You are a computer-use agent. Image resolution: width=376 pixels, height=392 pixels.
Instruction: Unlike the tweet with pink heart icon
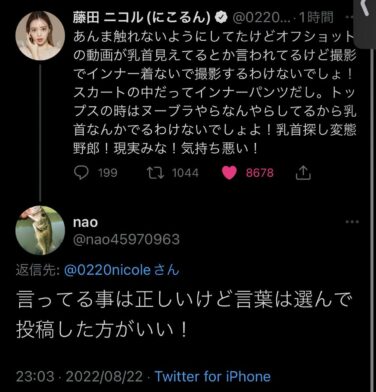(x=229, y=173)
